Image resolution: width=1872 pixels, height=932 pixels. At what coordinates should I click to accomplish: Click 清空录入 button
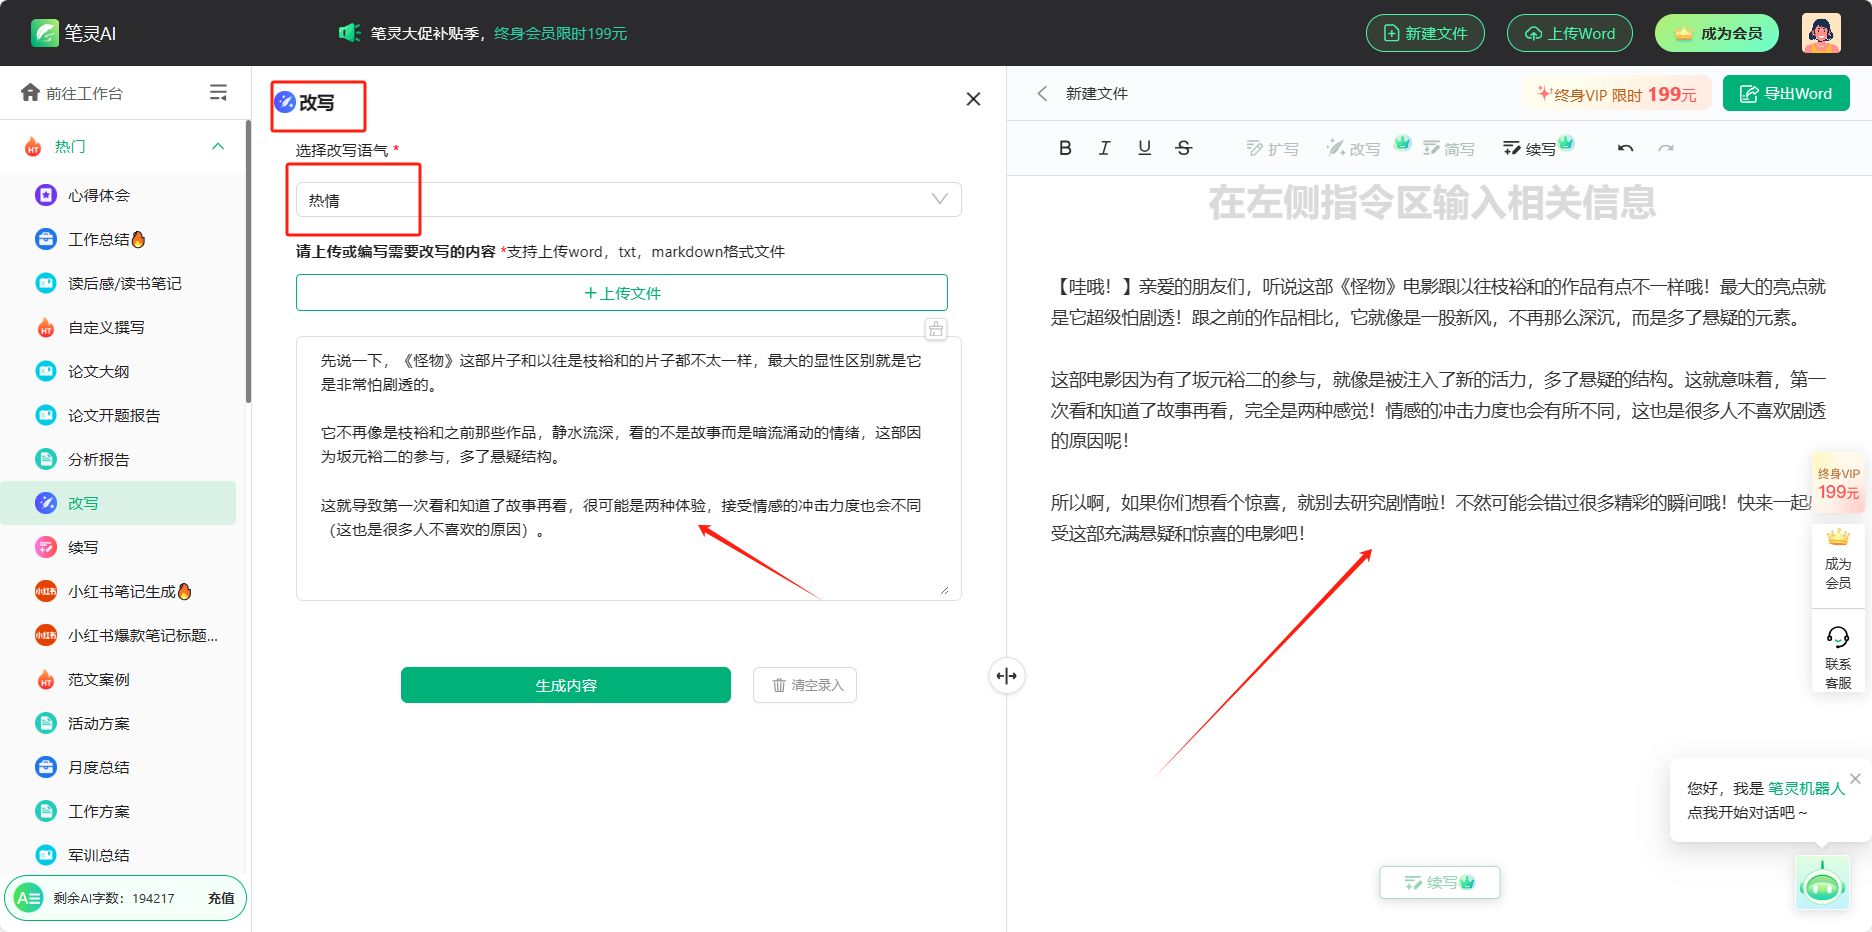click(x=805, y=685)
